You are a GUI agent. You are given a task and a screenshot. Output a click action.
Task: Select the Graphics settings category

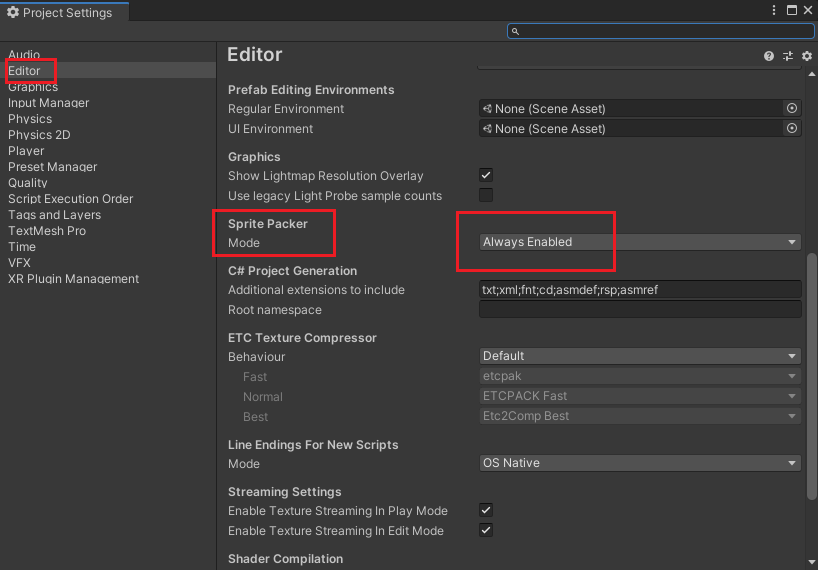33,87
